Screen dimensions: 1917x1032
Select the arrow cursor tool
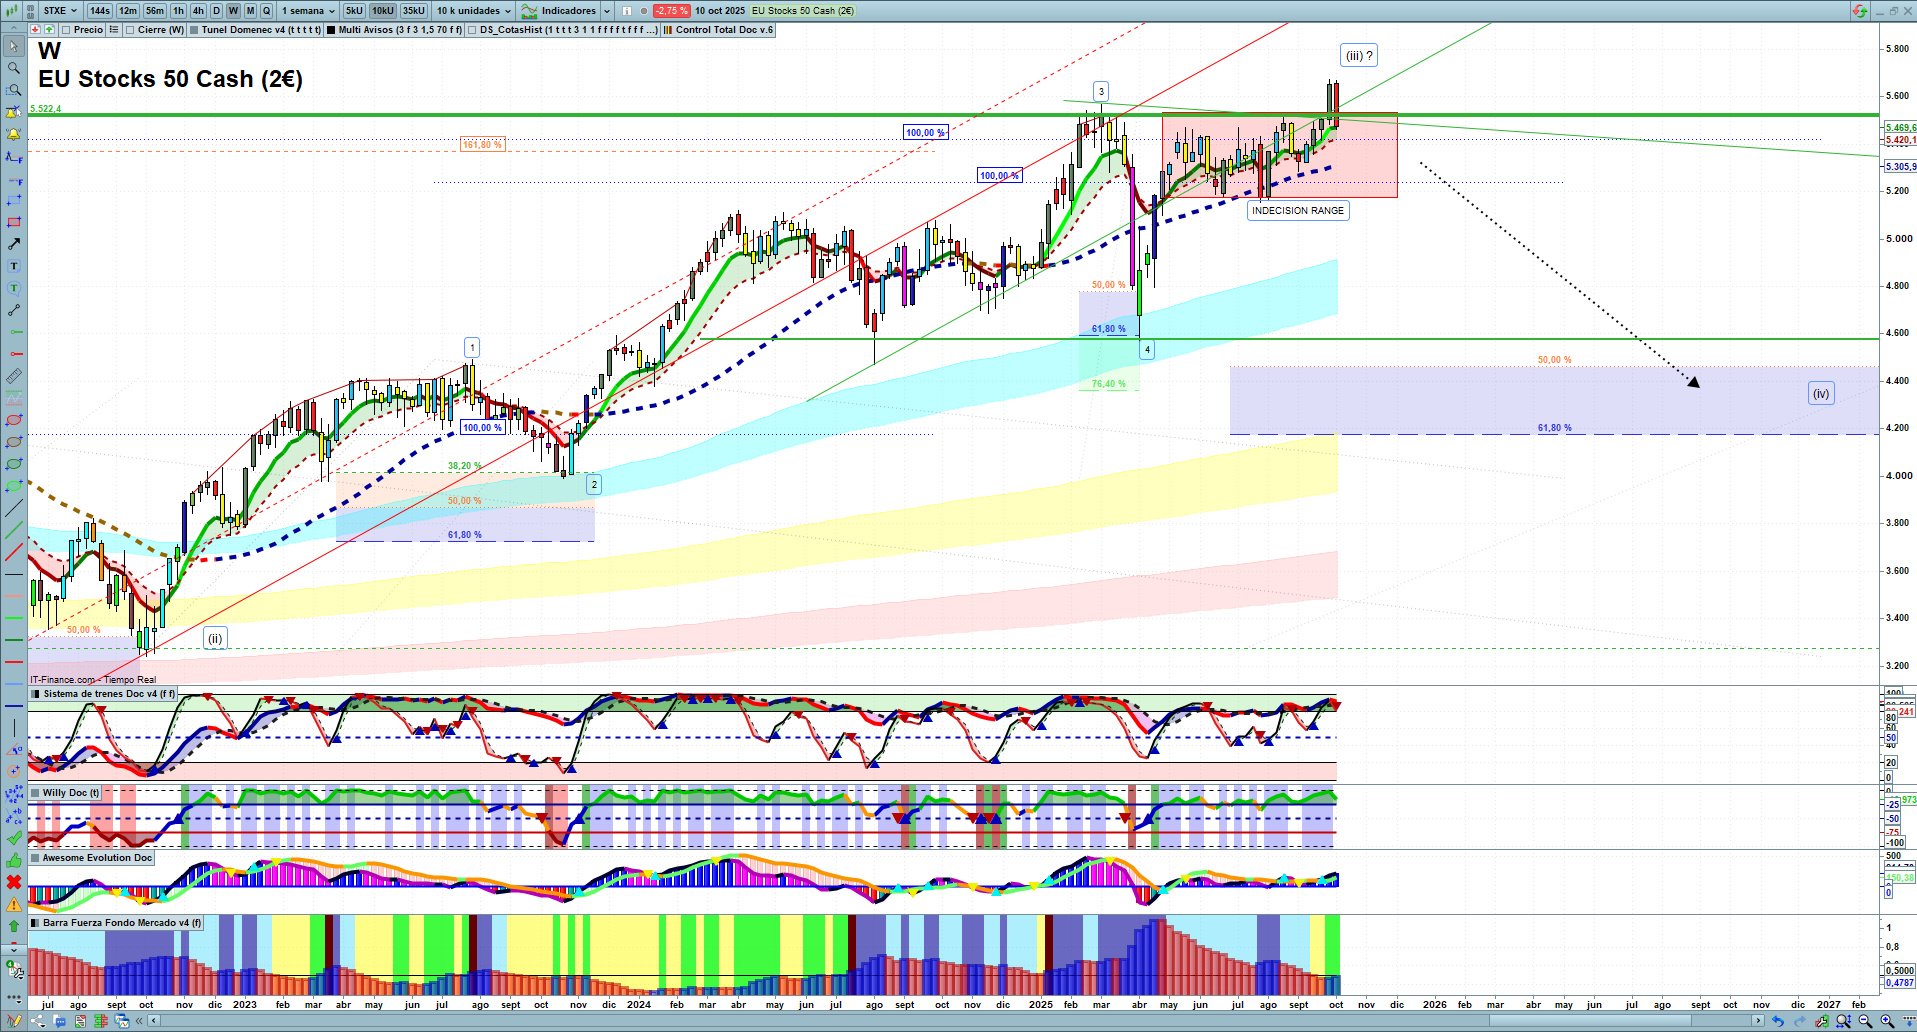click(14, 46)
